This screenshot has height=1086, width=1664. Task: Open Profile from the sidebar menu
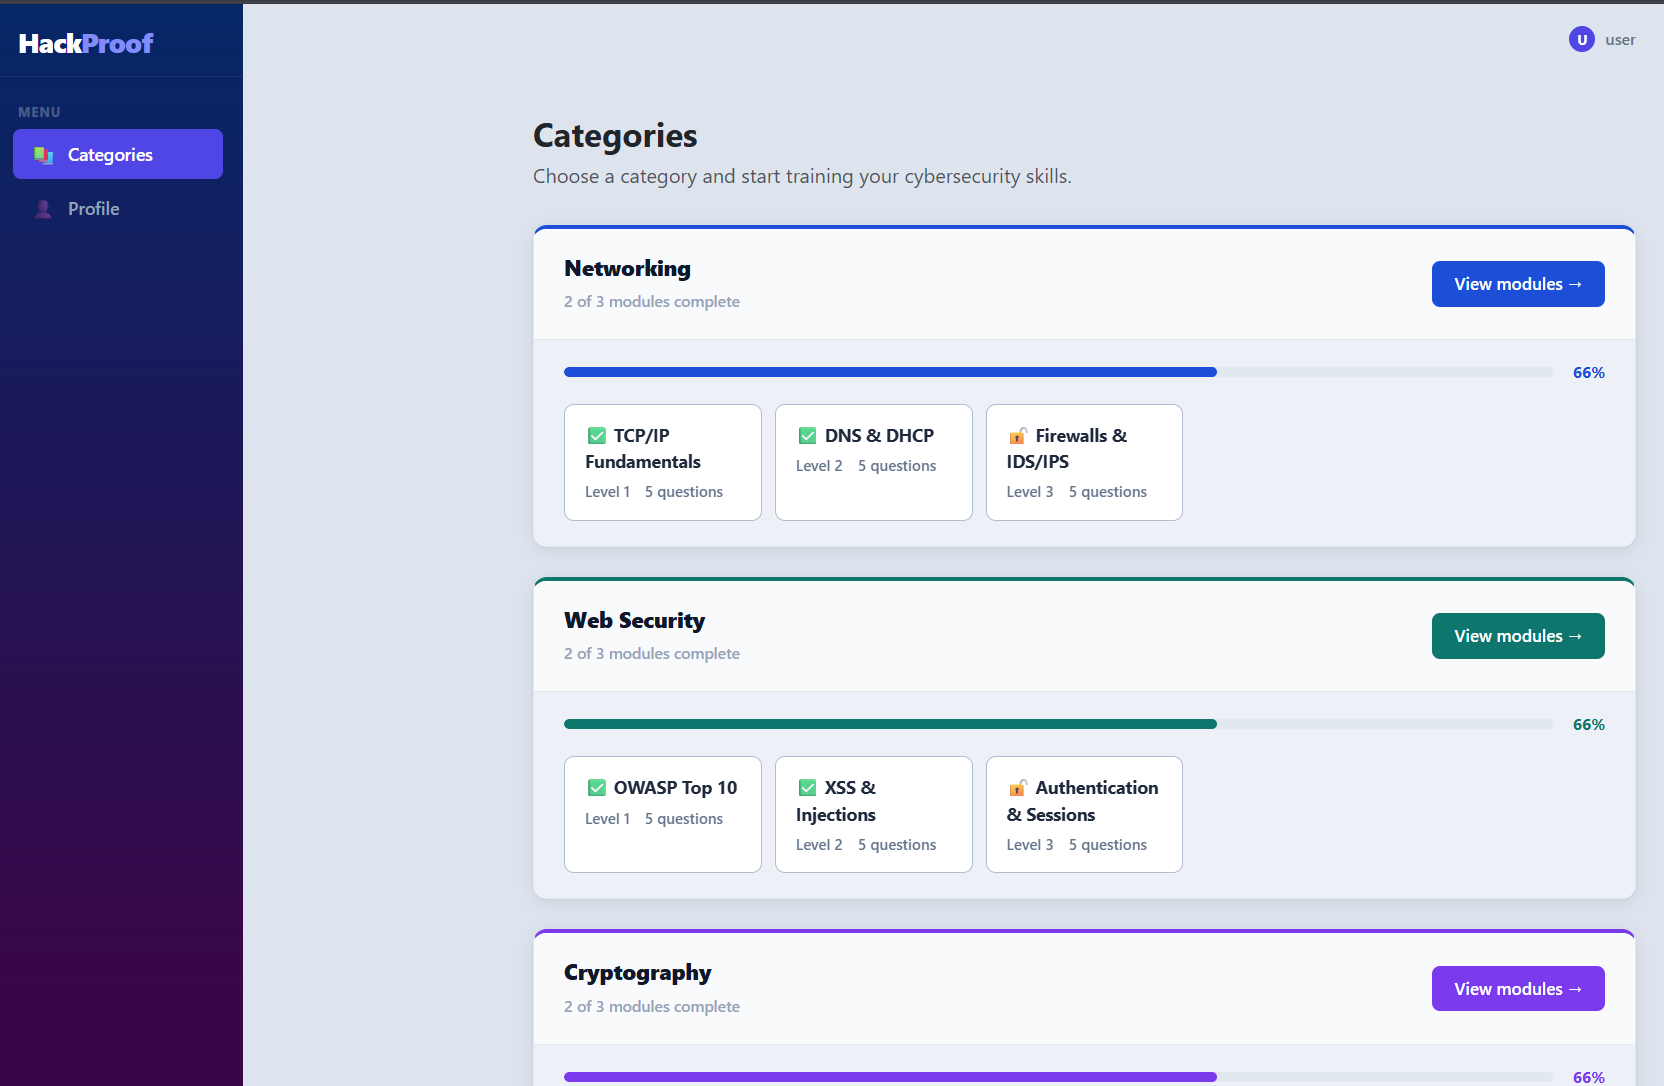93,208
